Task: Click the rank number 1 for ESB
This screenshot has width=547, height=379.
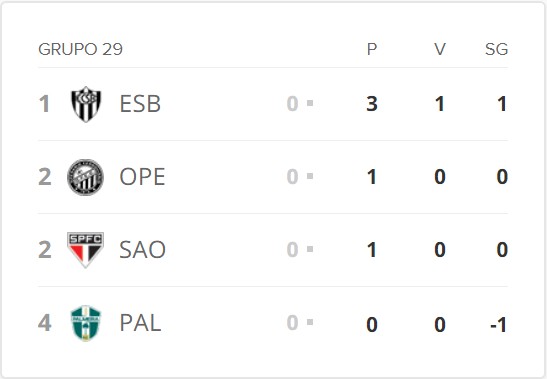Action: 44,104
